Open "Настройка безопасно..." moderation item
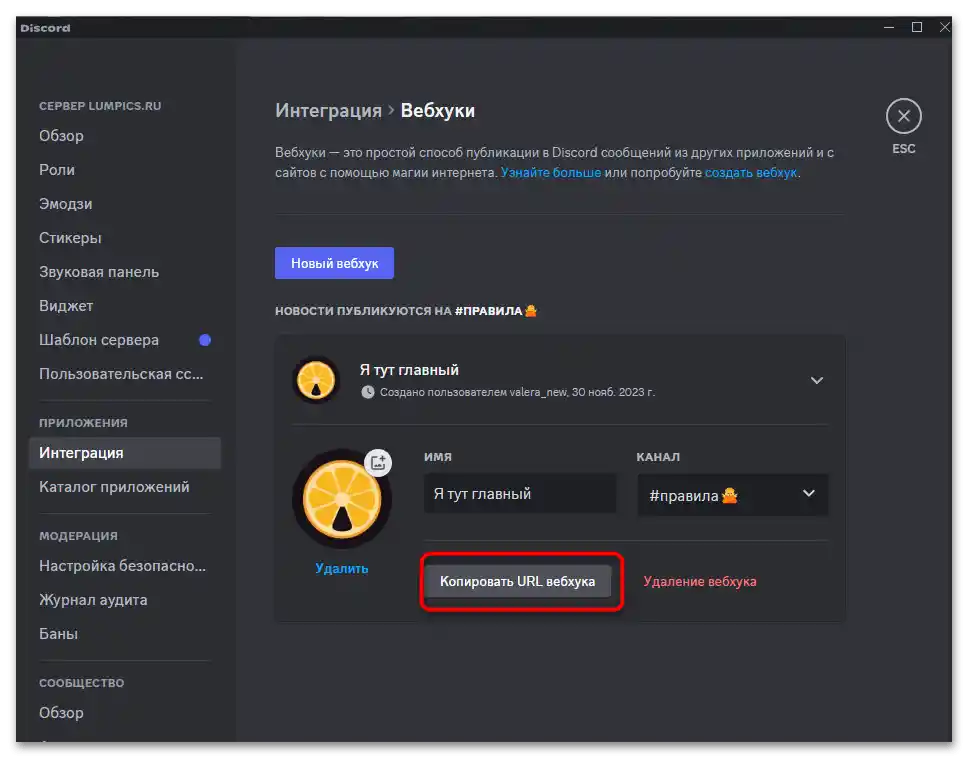 click(x=122, y=565)
